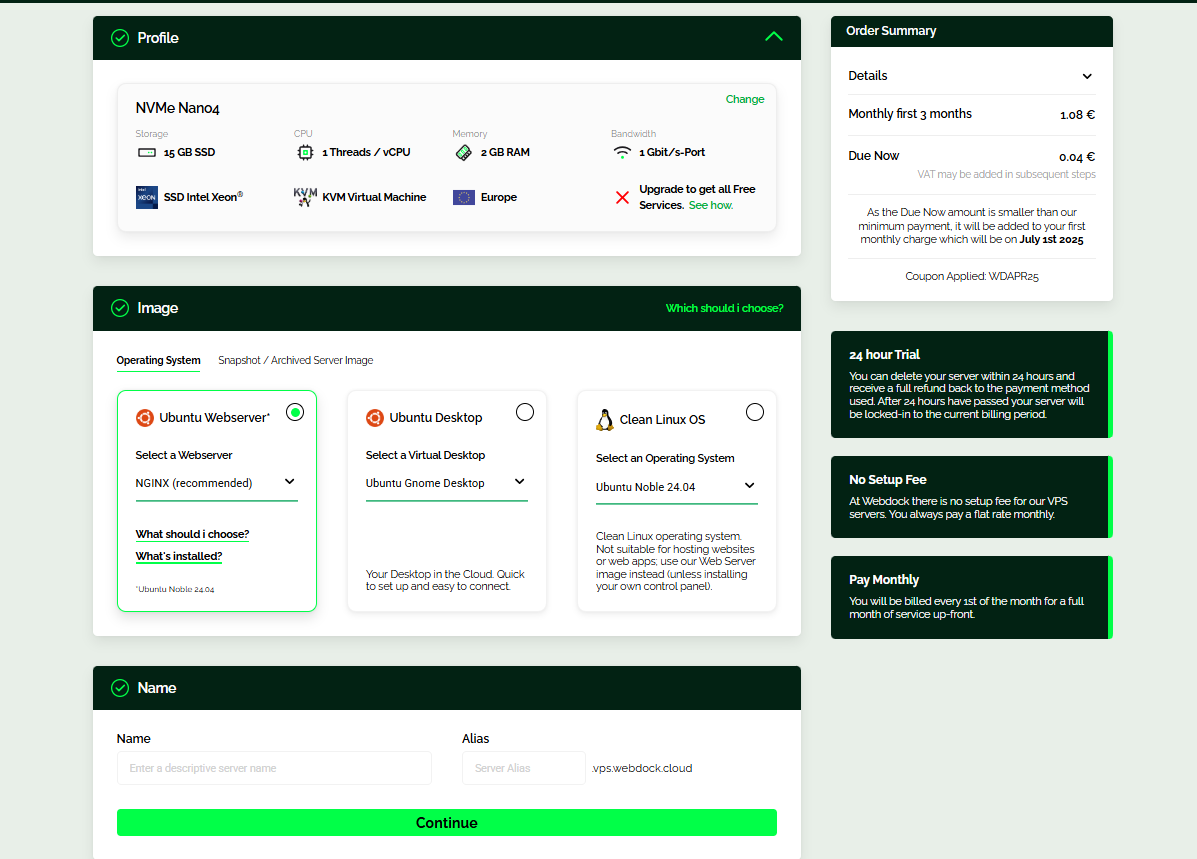Select the Clean Linux OS radio button
This screenshot has height=859, width=1197.
click(754, 412)
